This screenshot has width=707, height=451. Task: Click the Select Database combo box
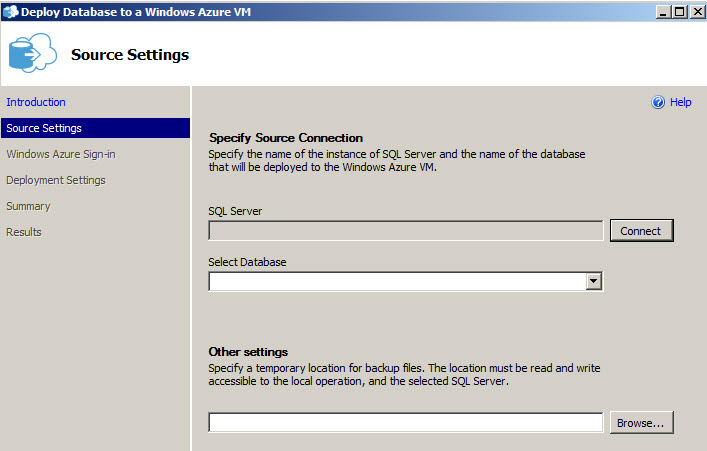click(406, 281)
